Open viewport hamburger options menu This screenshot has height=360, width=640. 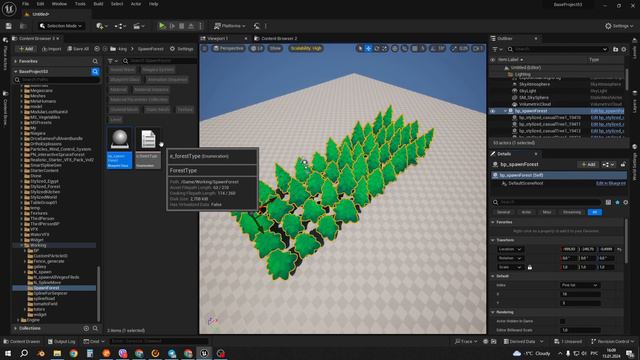point(205,49)
